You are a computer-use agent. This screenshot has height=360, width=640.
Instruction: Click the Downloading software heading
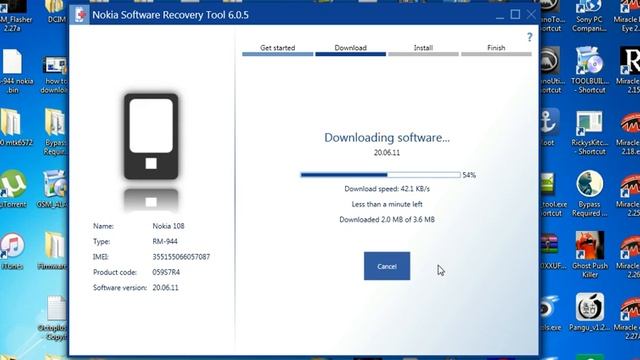[387, 138]
